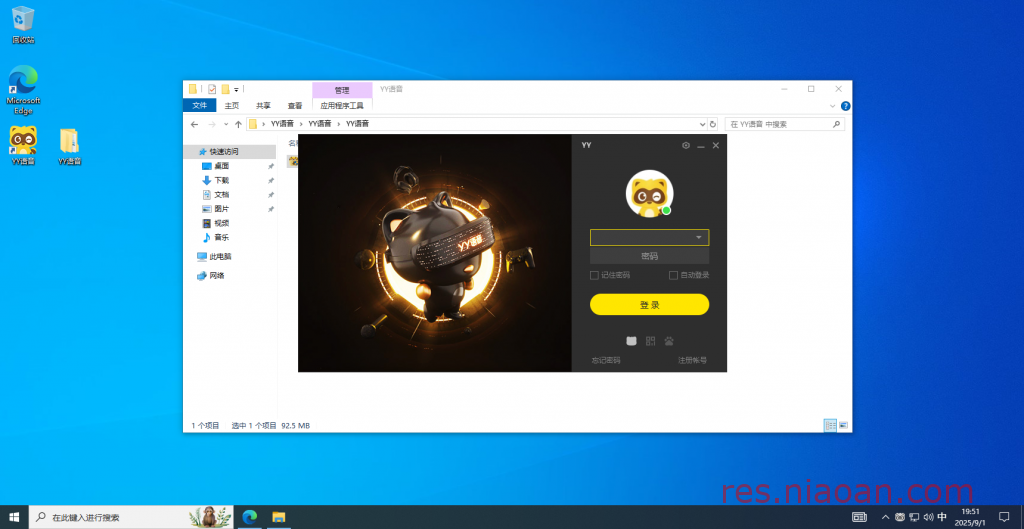Screen dimensions: 1024x529
Task: Enable the 自动登录 checkbox
Action: click(673, 276)
